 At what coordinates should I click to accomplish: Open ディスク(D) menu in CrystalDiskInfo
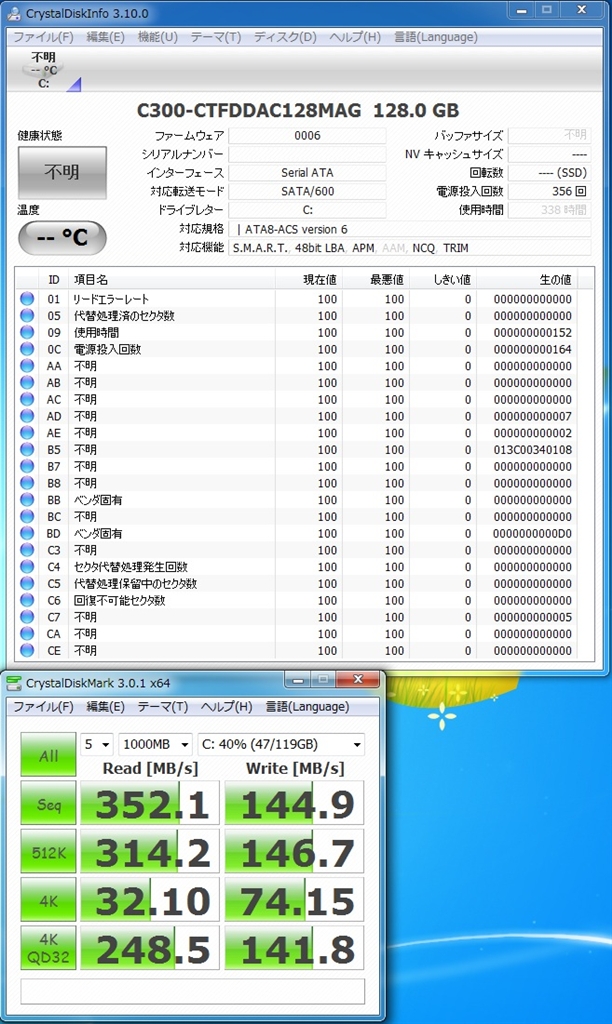[285, 37]
